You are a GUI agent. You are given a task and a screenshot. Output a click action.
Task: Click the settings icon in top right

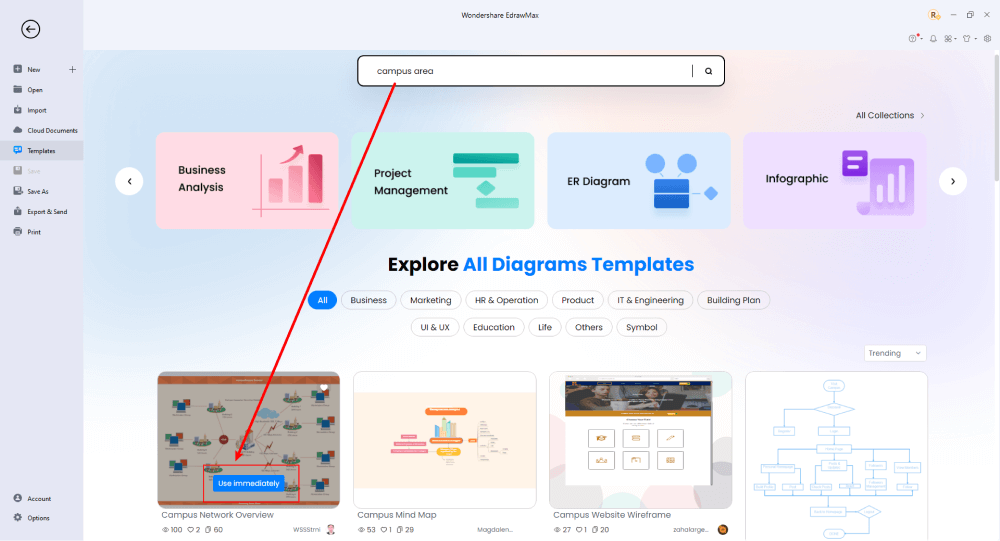tap(987, 38)
